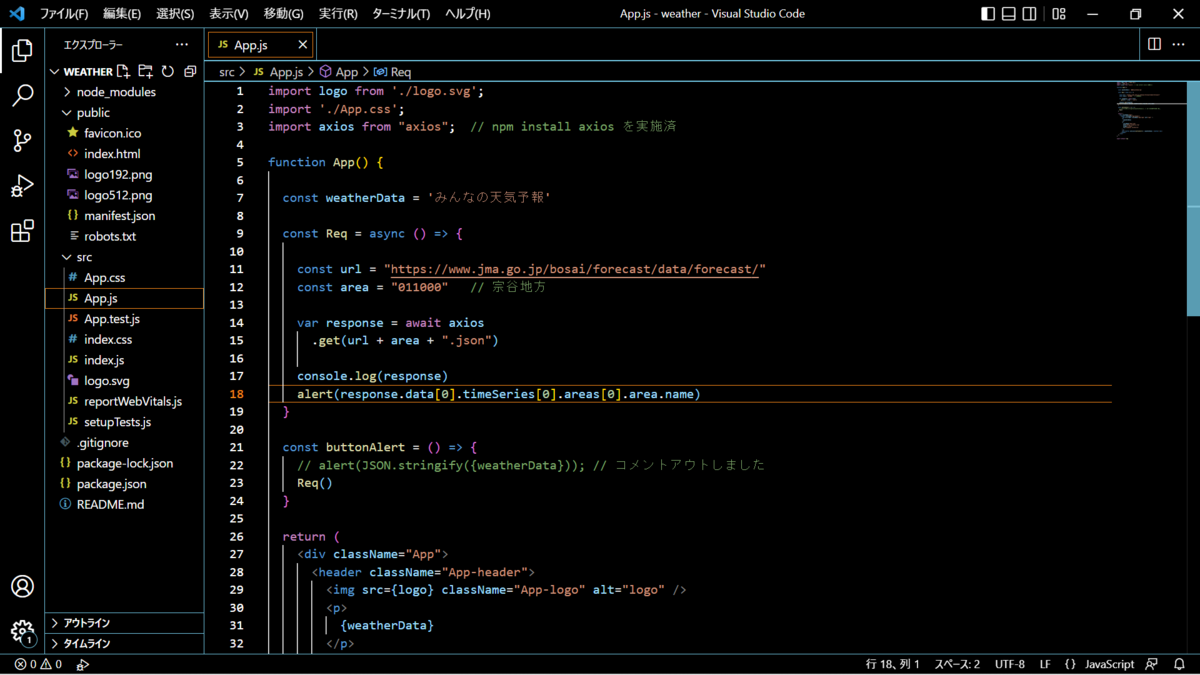Click the editor minimap
Screen dimensions: 1200x675
(1149, 110)
